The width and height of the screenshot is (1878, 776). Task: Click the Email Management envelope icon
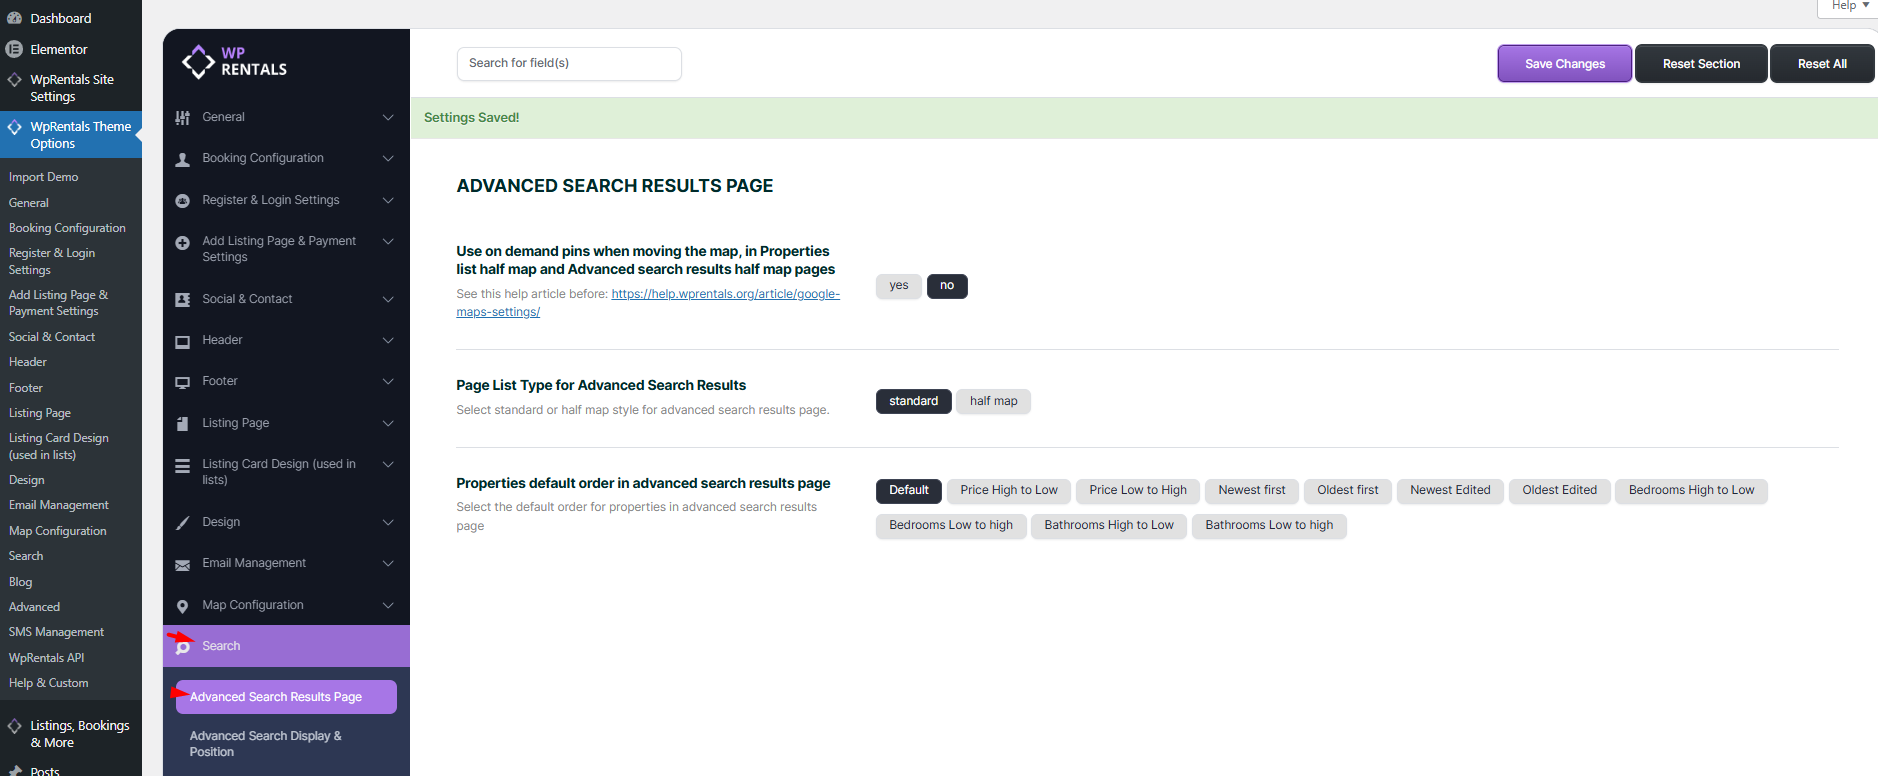tap(182, 565)
